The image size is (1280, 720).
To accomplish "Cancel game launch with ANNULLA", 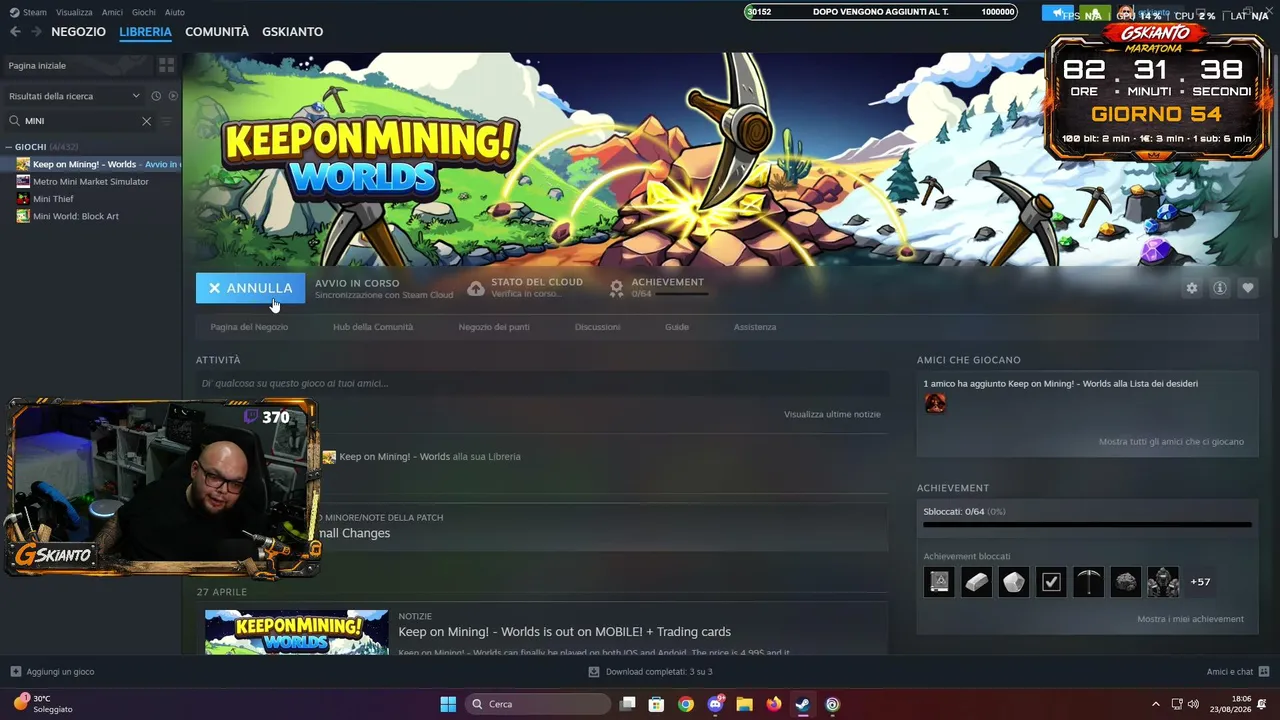I will [x=250, y=288].
